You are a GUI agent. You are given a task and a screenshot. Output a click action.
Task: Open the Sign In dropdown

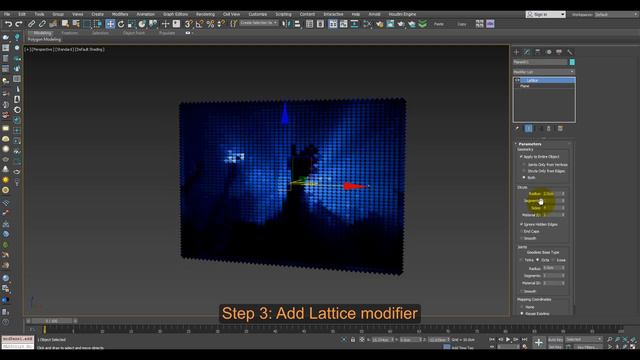[545, 14]
